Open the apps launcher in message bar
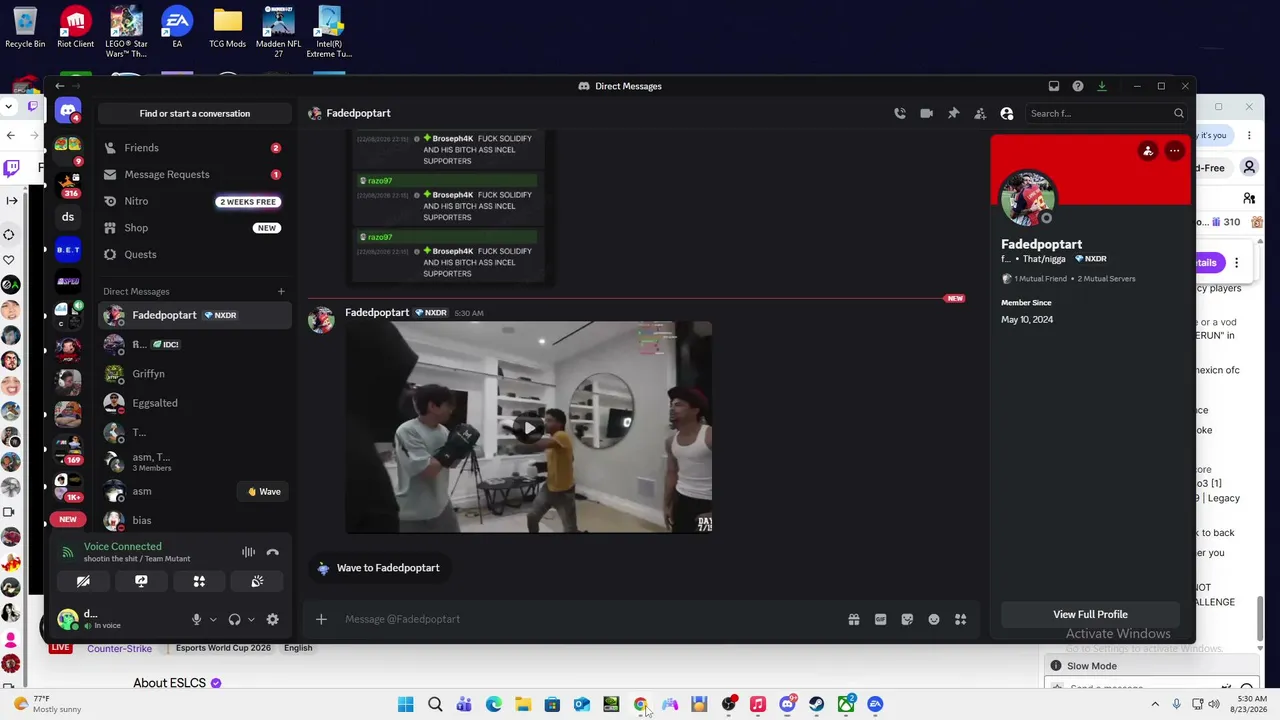Viewport: 1280px width, 720px height. click(960, 619)
